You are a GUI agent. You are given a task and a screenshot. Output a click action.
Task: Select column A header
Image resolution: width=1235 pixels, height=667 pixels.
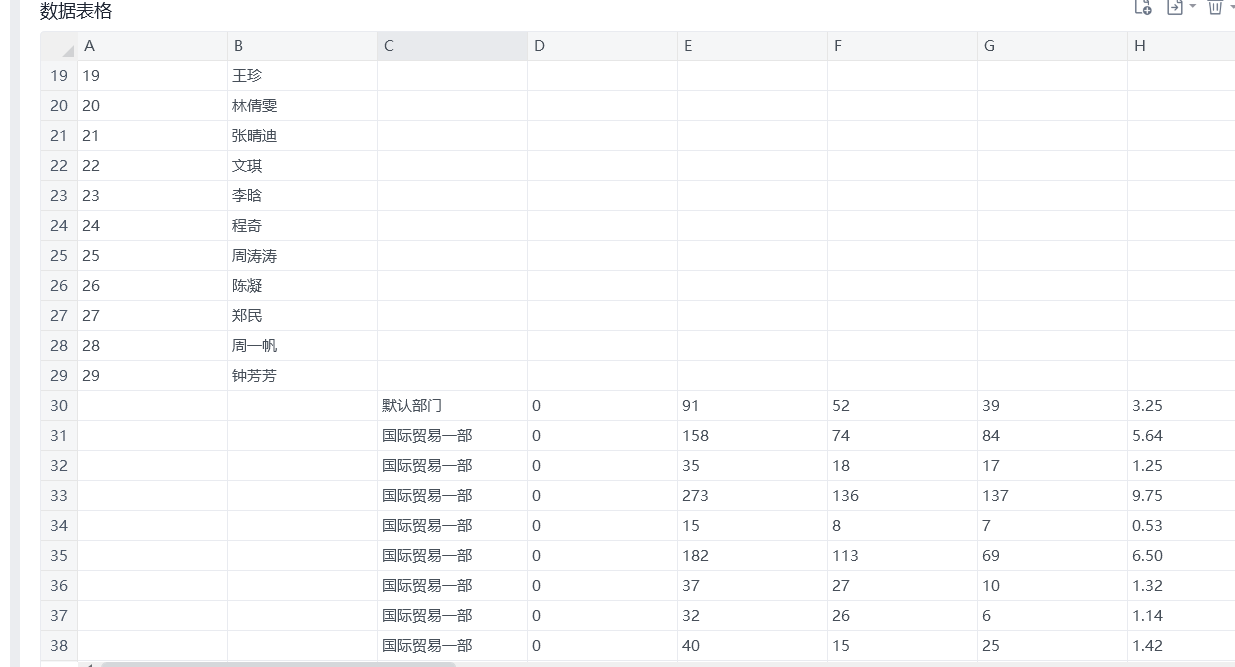153,46
